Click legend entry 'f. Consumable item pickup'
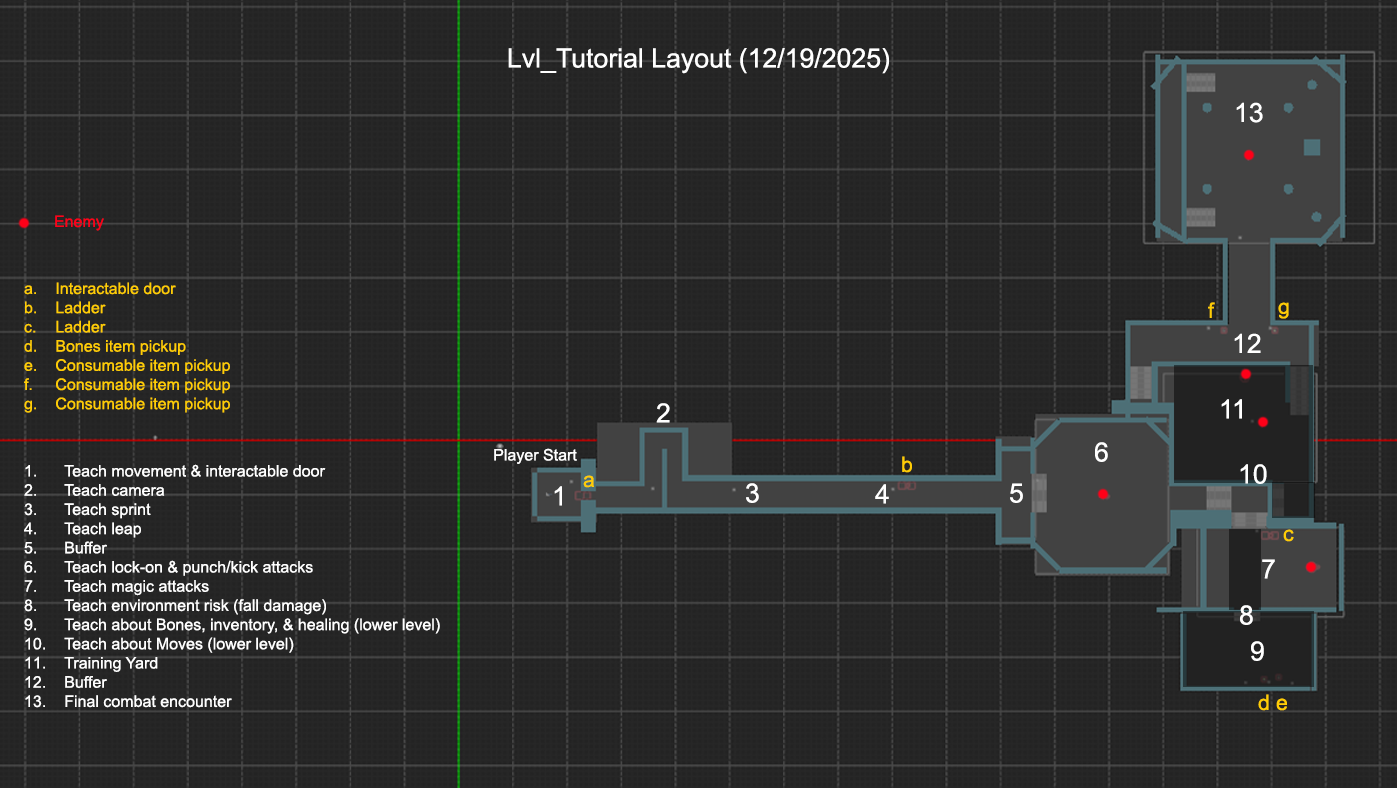1397x788 pixels. (127, 385)
